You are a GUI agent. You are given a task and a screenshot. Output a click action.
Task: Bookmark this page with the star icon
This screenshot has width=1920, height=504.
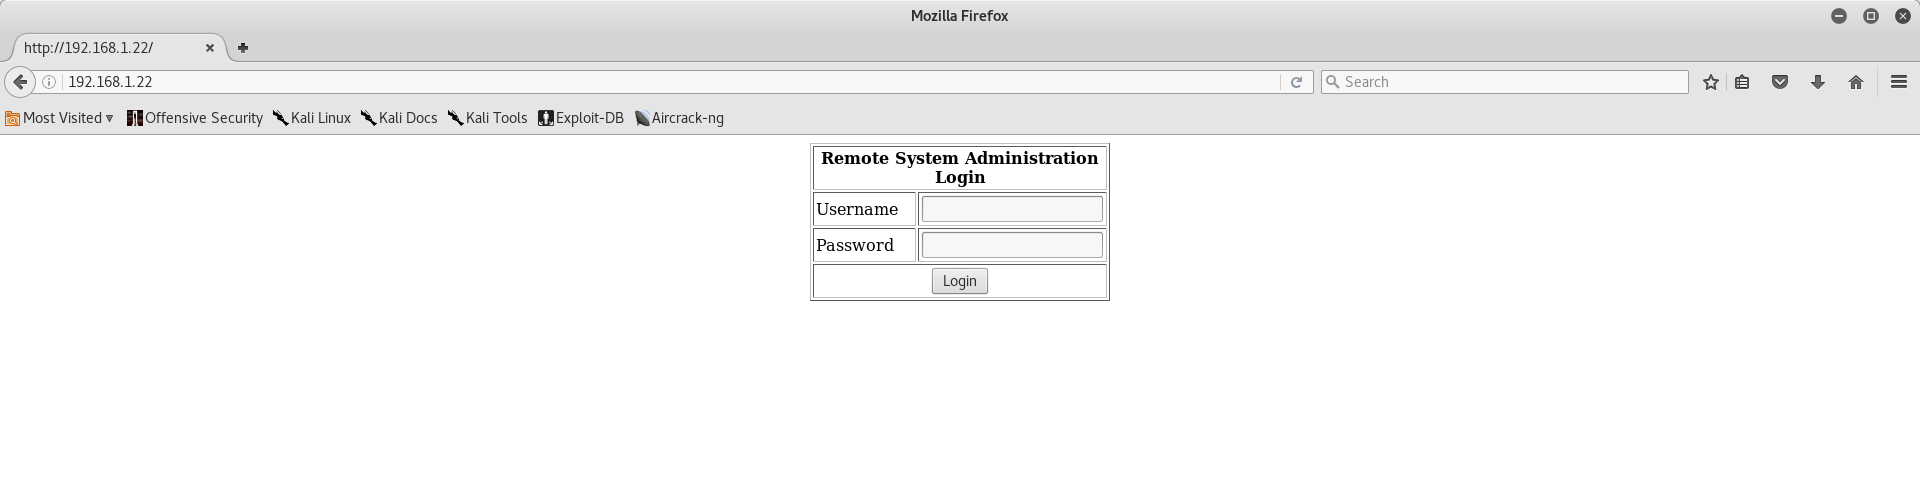click(1711, 82)
